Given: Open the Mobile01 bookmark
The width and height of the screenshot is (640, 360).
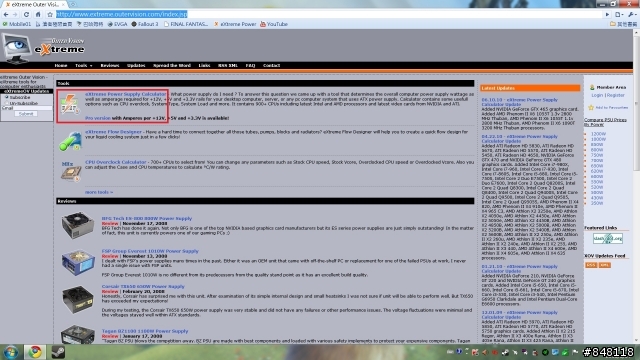Looking at the screenshot, I should pyautogui.click(x=17, y=24).
